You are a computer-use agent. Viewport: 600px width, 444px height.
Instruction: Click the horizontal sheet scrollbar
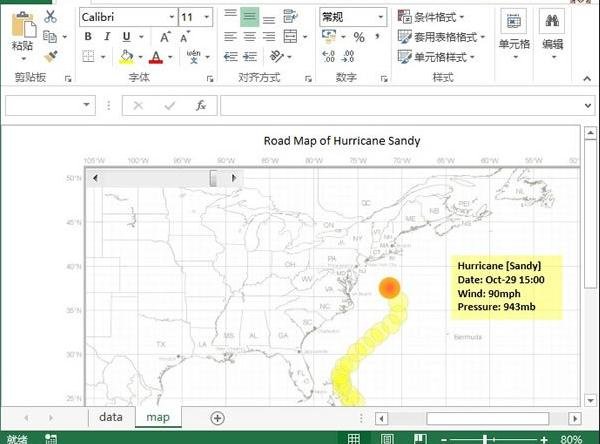pyautogui.click(x=488, y=418)
